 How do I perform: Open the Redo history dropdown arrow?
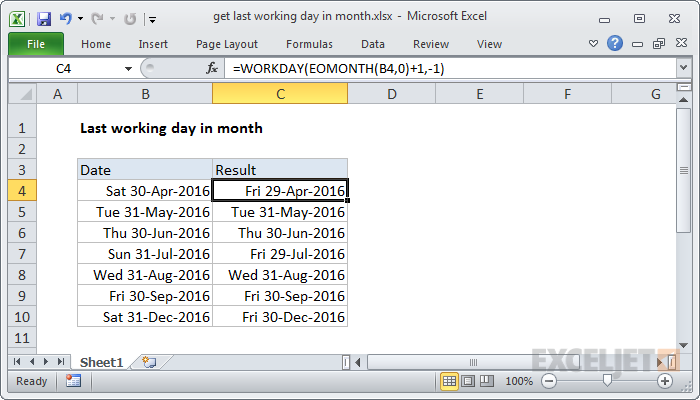[x=112, y=19]
